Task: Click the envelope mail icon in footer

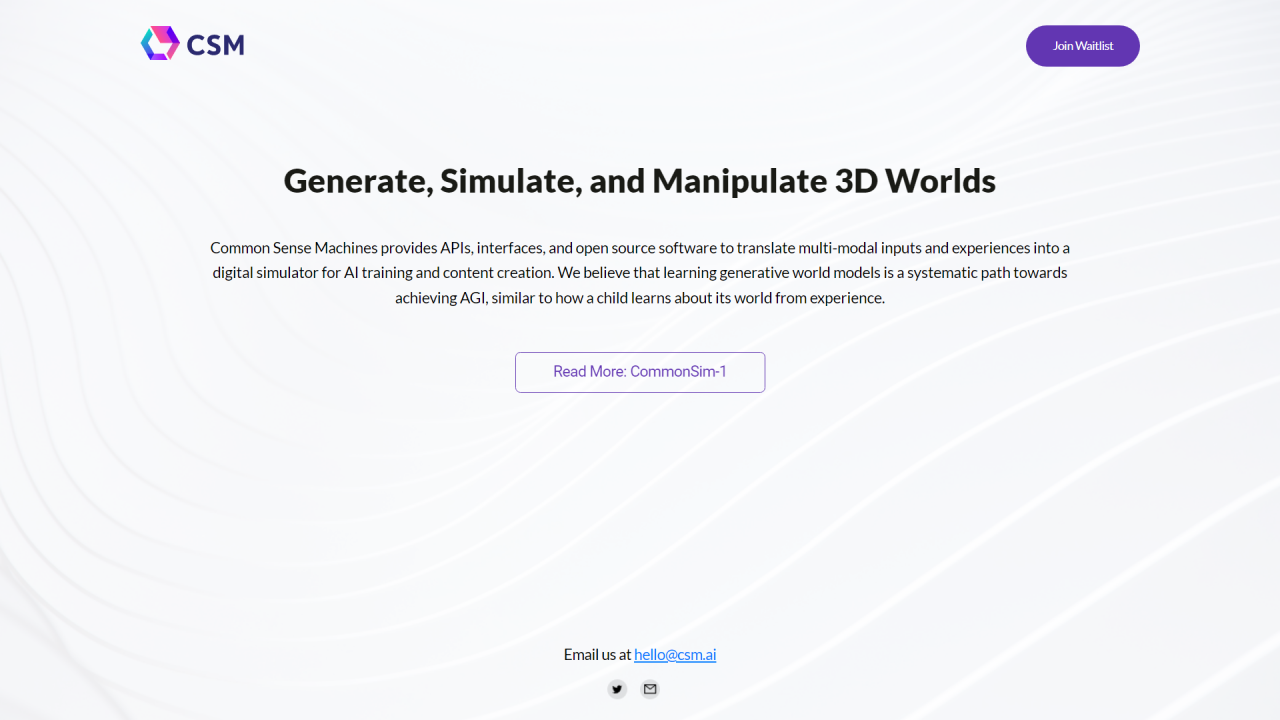Action: click(650, 689)
